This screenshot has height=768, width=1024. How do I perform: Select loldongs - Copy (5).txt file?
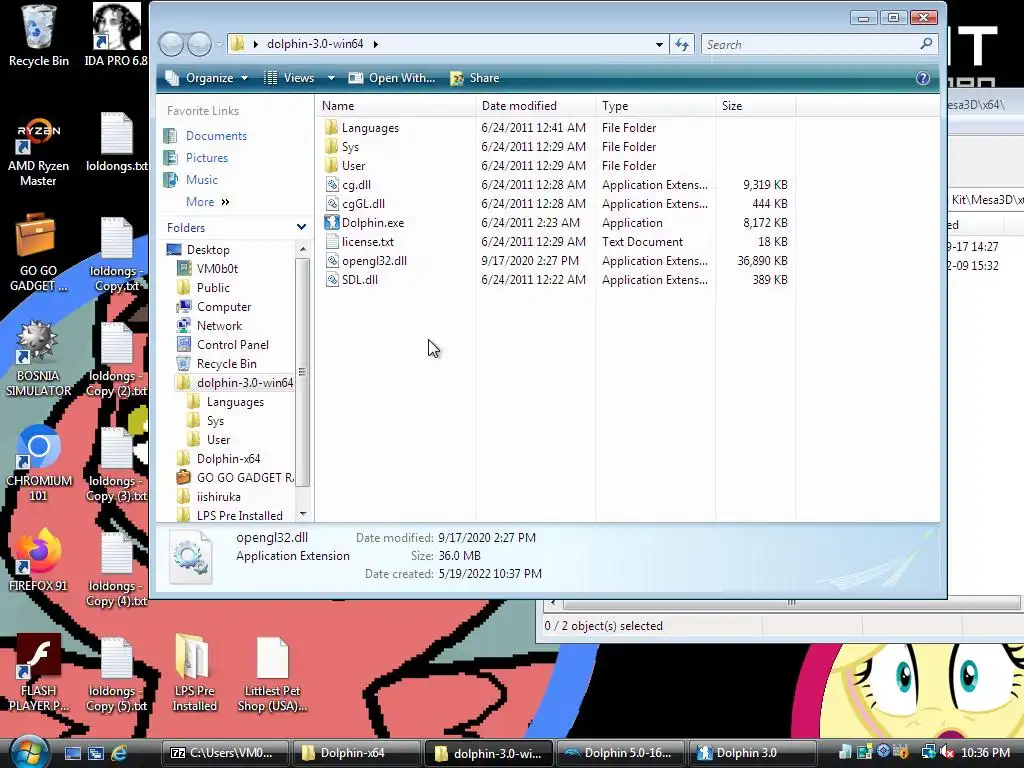point(116,675)
